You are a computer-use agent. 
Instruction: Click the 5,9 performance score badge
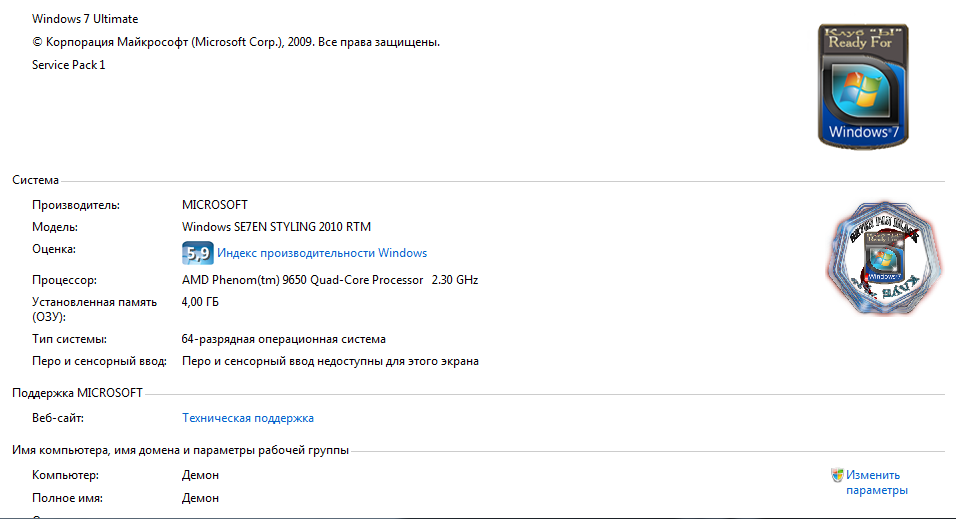point(197,253)
